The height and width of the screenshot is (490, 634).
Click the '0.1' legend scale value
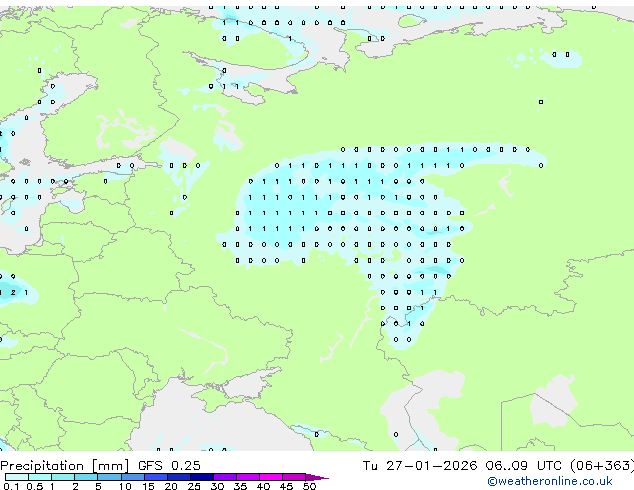point(11,486)
